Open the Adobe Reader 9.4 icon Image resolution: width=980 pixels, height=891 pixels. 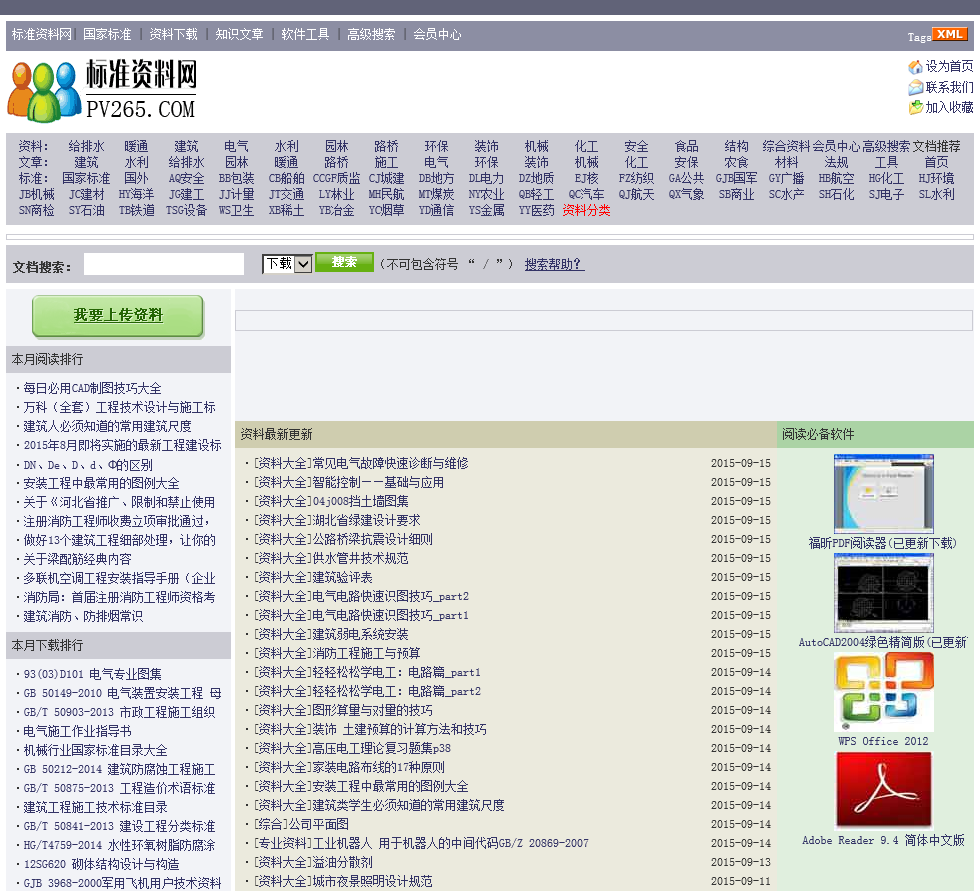pos(883,790)
